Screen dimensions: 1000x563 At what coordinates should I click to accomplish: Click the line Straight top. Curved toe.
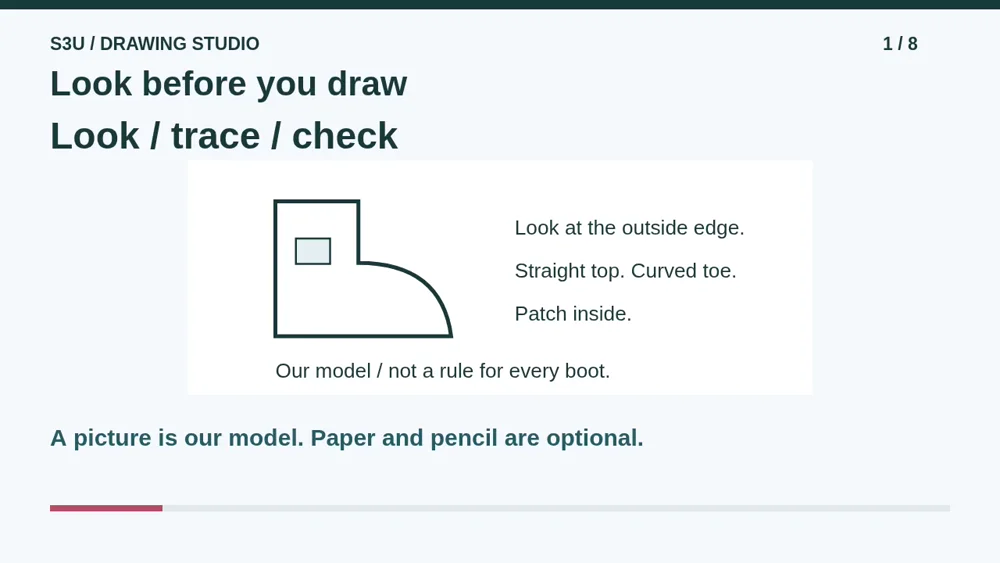coord(626,271)
